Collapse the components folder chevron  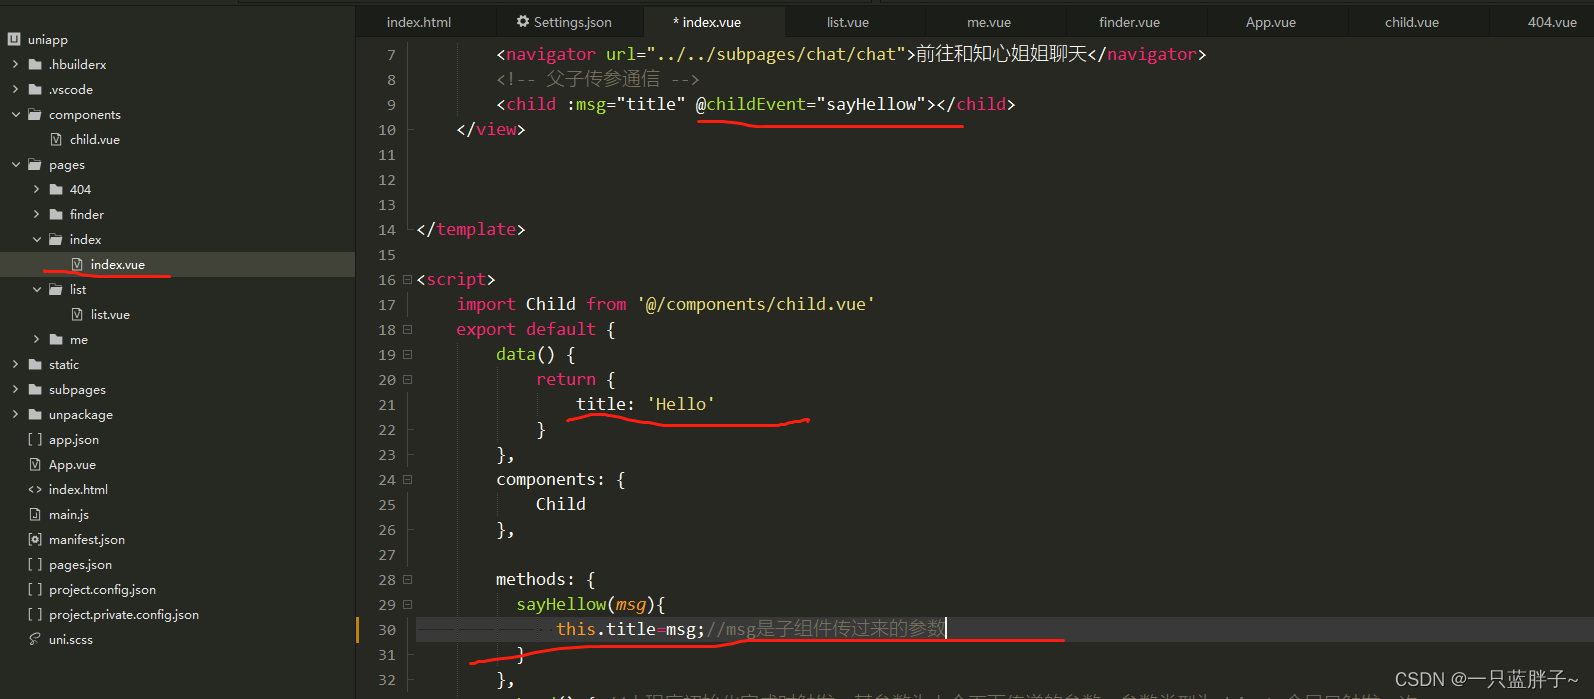(15, 114)
